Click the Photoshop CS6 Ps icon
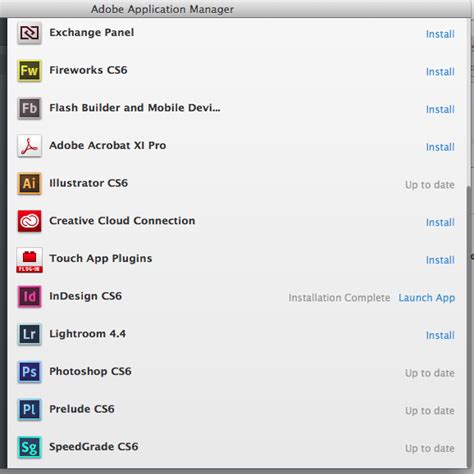Screen dimensions: 474x474 (29, 372)
